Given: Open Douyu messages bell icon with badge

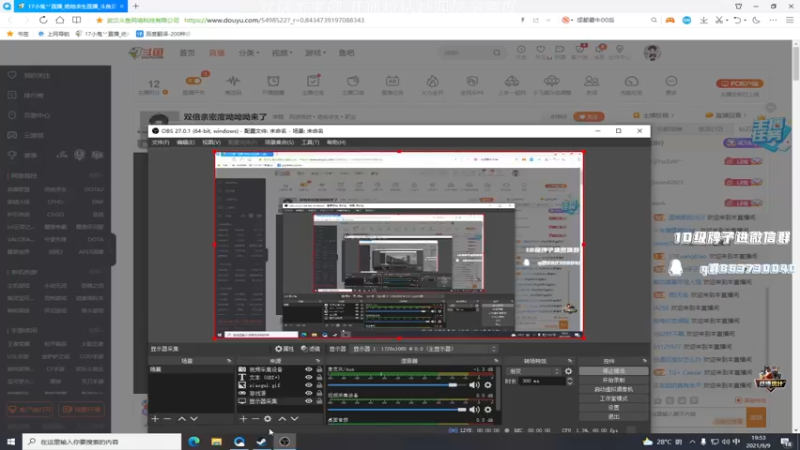Looking at the screenshot, I should point(600,49).
